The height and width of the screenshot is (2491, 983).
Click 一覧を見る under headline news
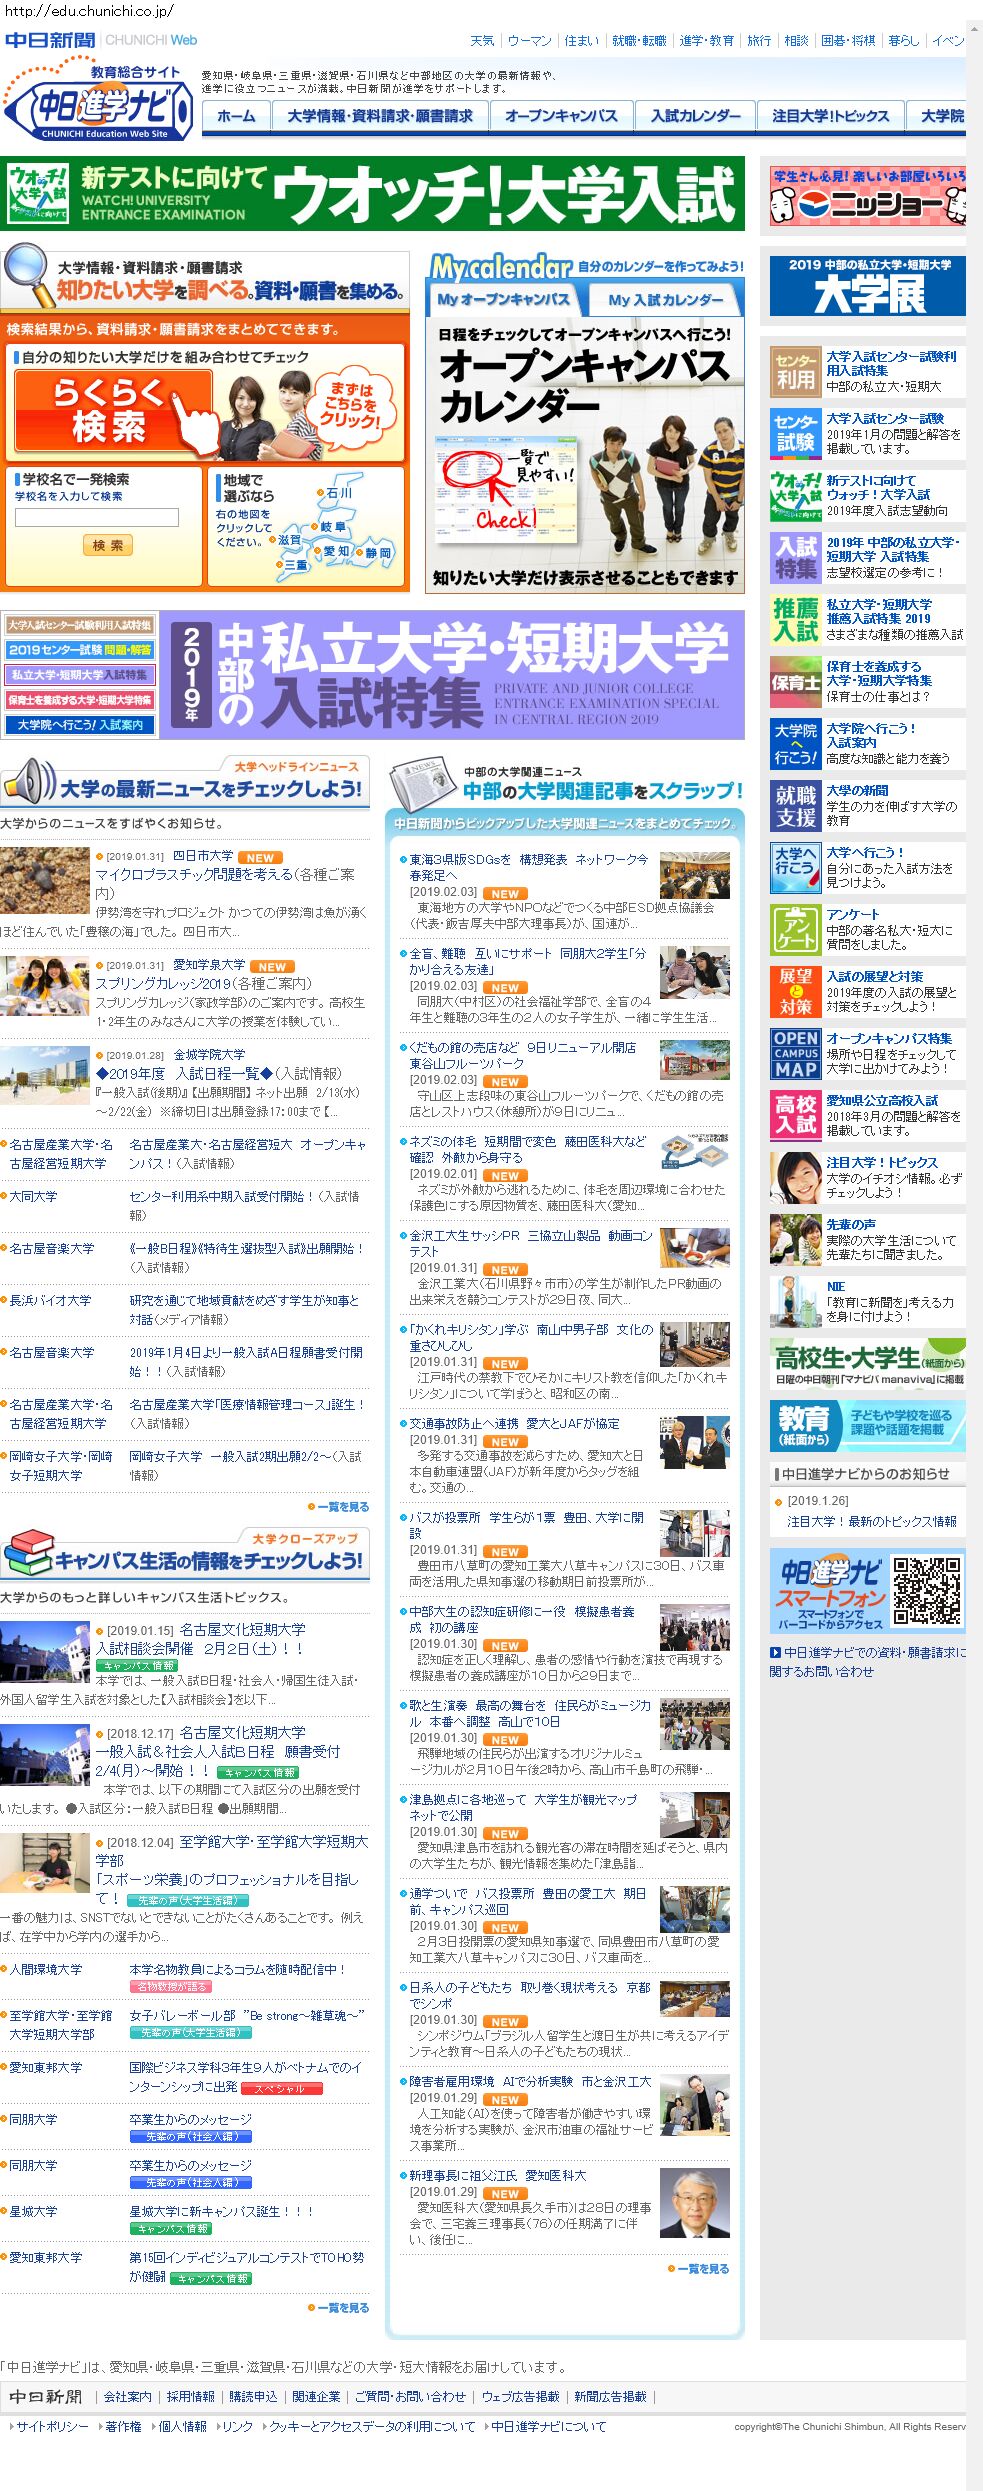(x=343, y=1506)
